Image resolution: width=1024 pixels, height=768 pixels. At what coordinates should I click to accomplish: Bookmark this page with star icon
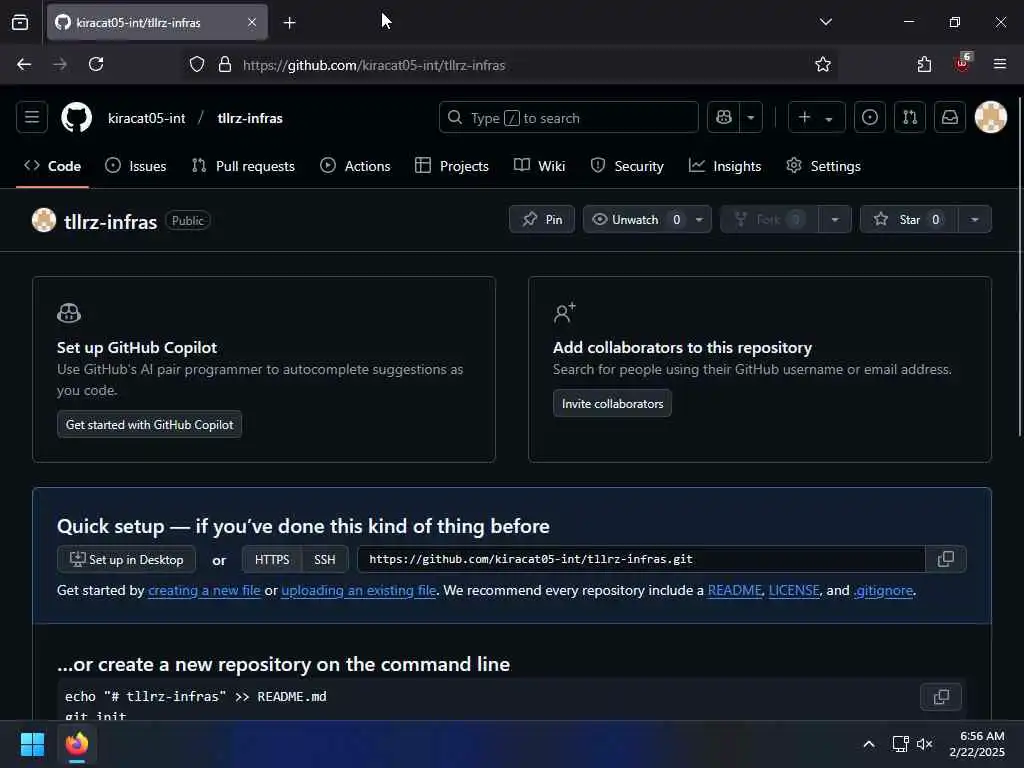823,65
